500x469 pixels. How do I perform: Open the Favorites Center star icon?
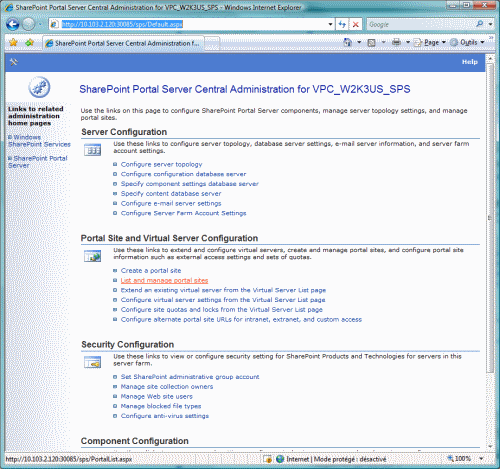pos(13,43)
